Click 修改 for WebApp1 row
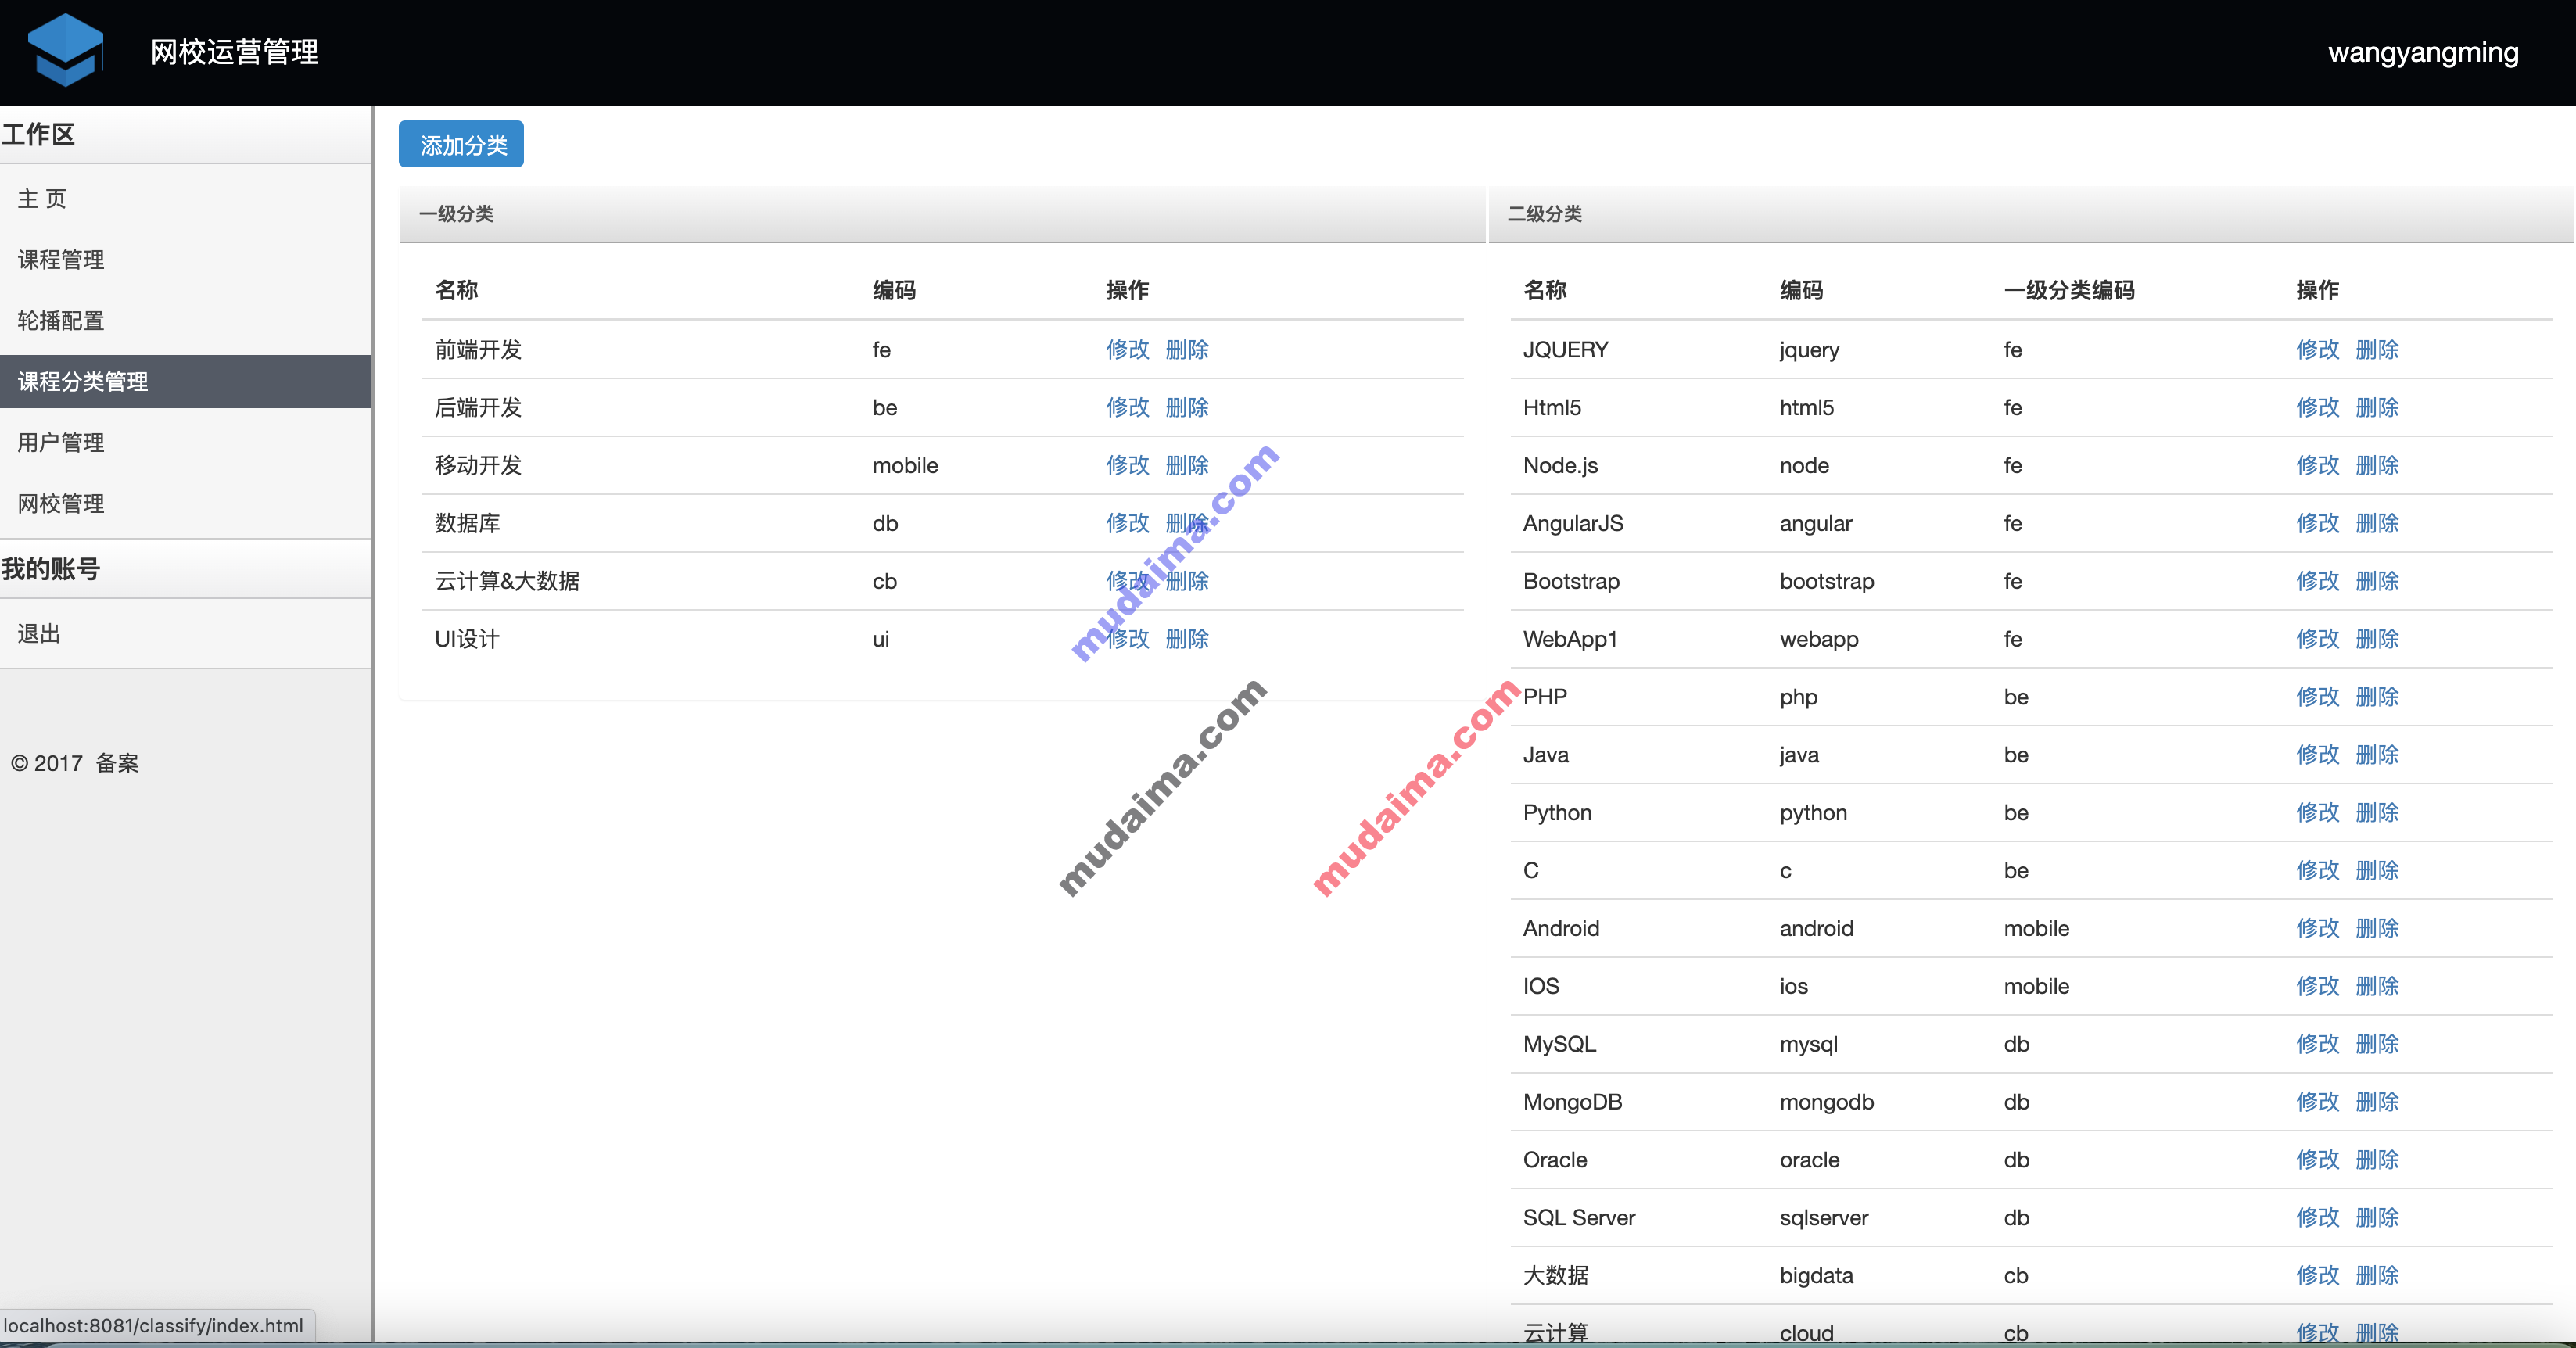The image size is (2576, 1348). (2317, 640)
